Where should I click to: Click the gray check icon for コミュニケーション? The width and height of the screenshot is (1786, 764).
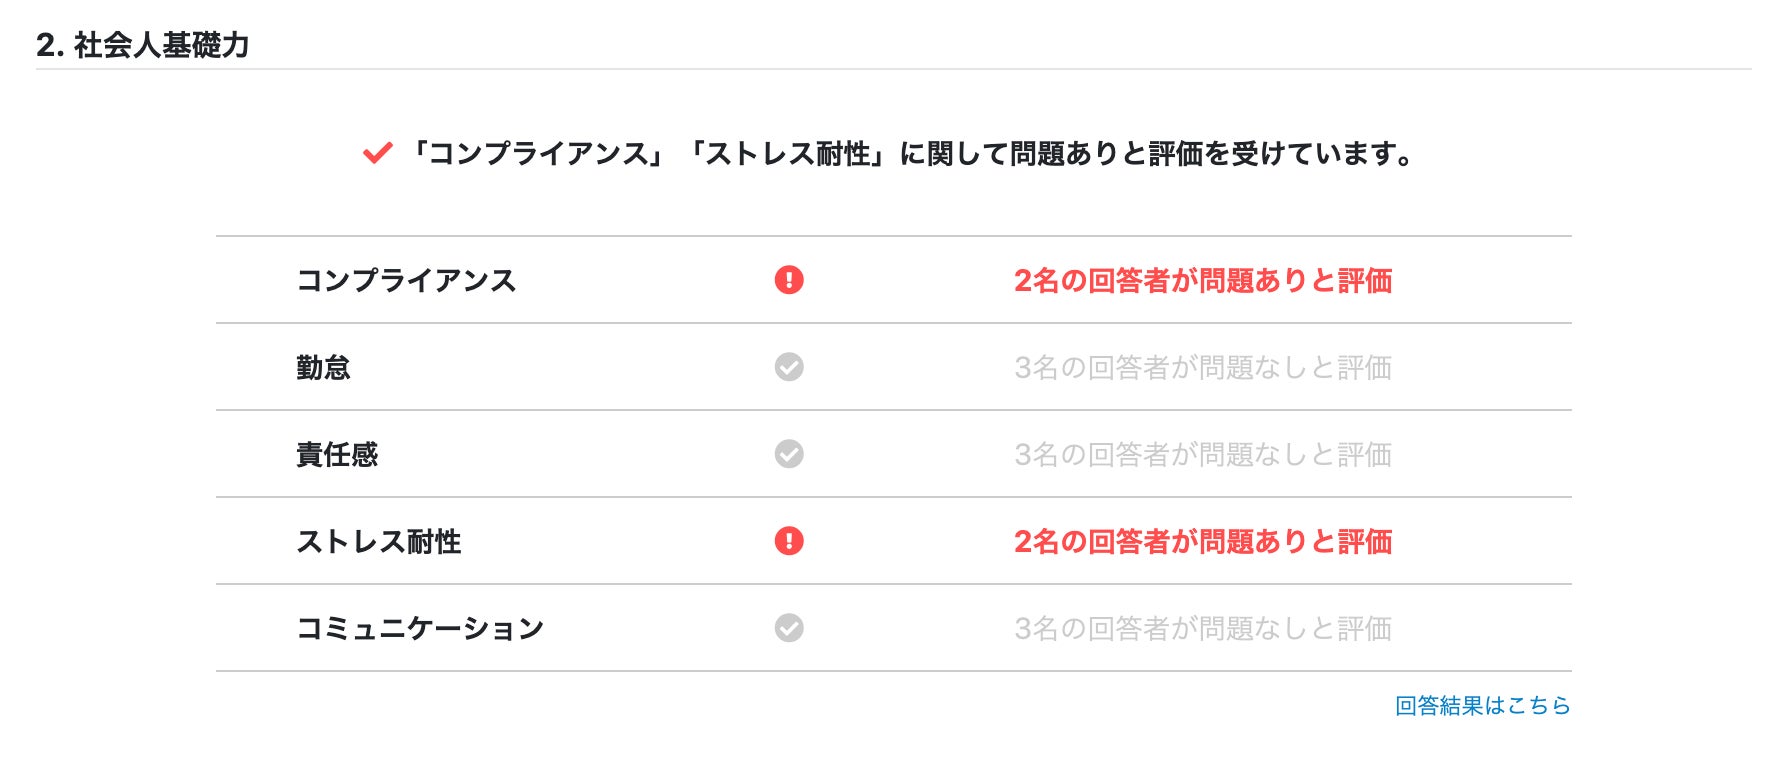coord(789,628)
